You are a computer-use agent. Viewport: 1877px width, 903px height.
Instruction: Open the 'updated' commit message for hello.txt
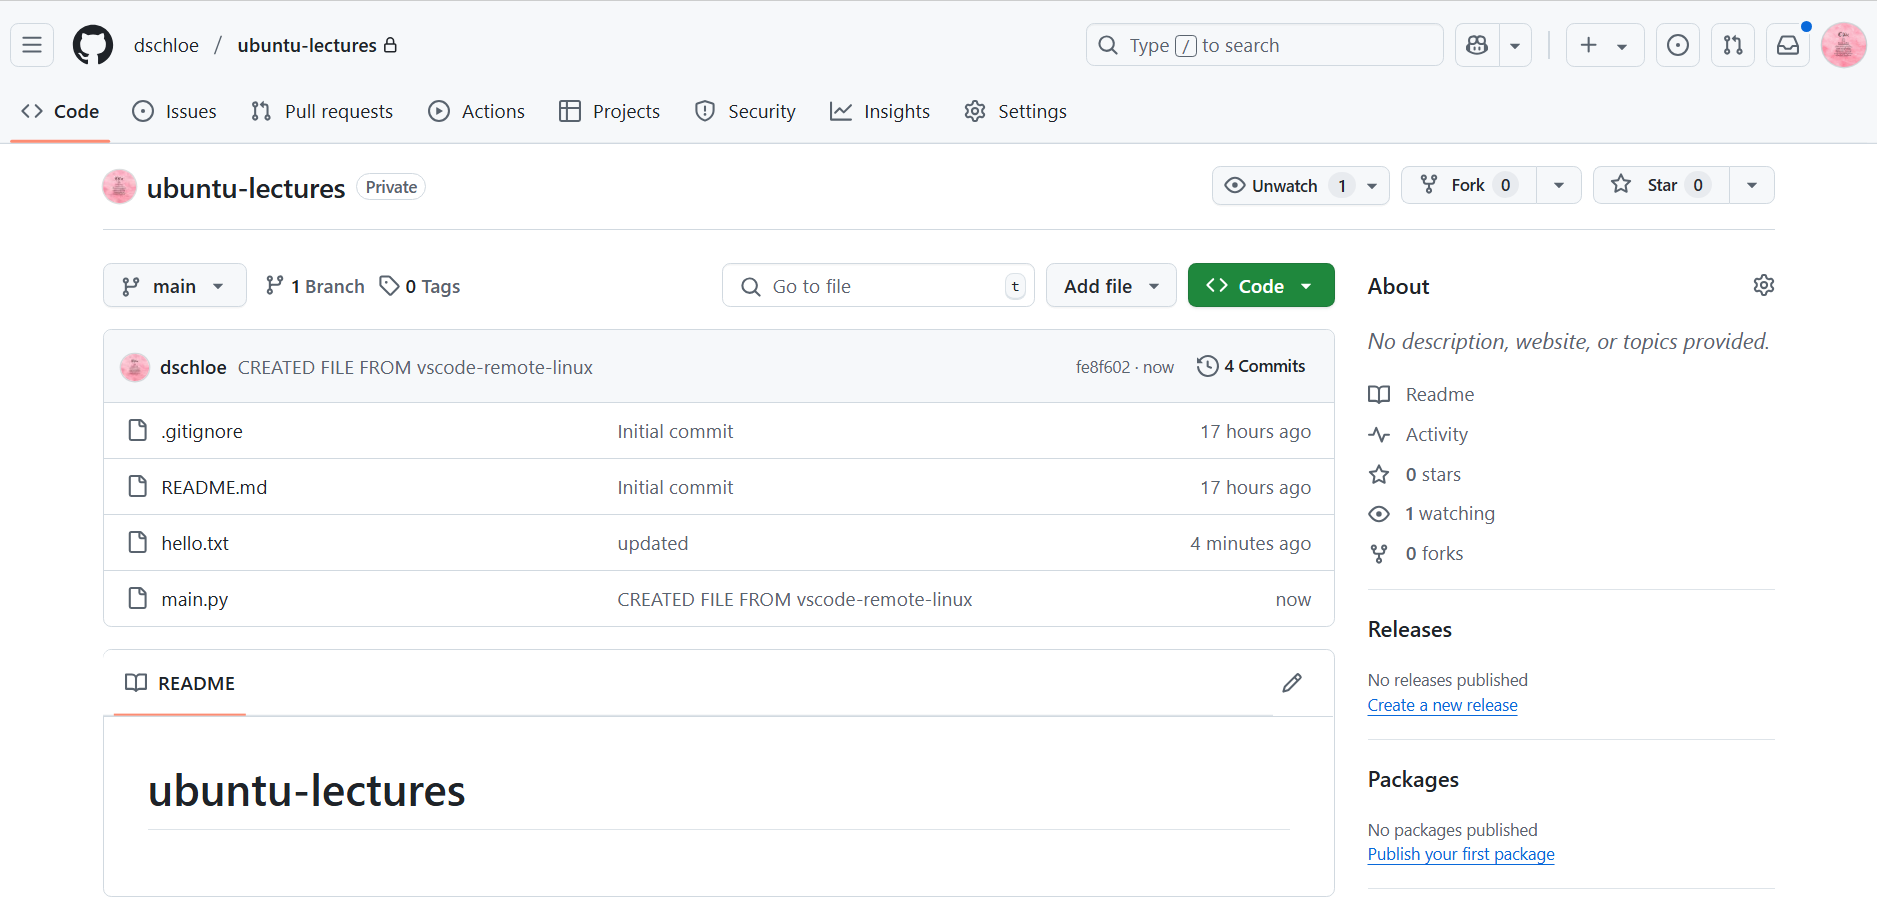[653, 543]
